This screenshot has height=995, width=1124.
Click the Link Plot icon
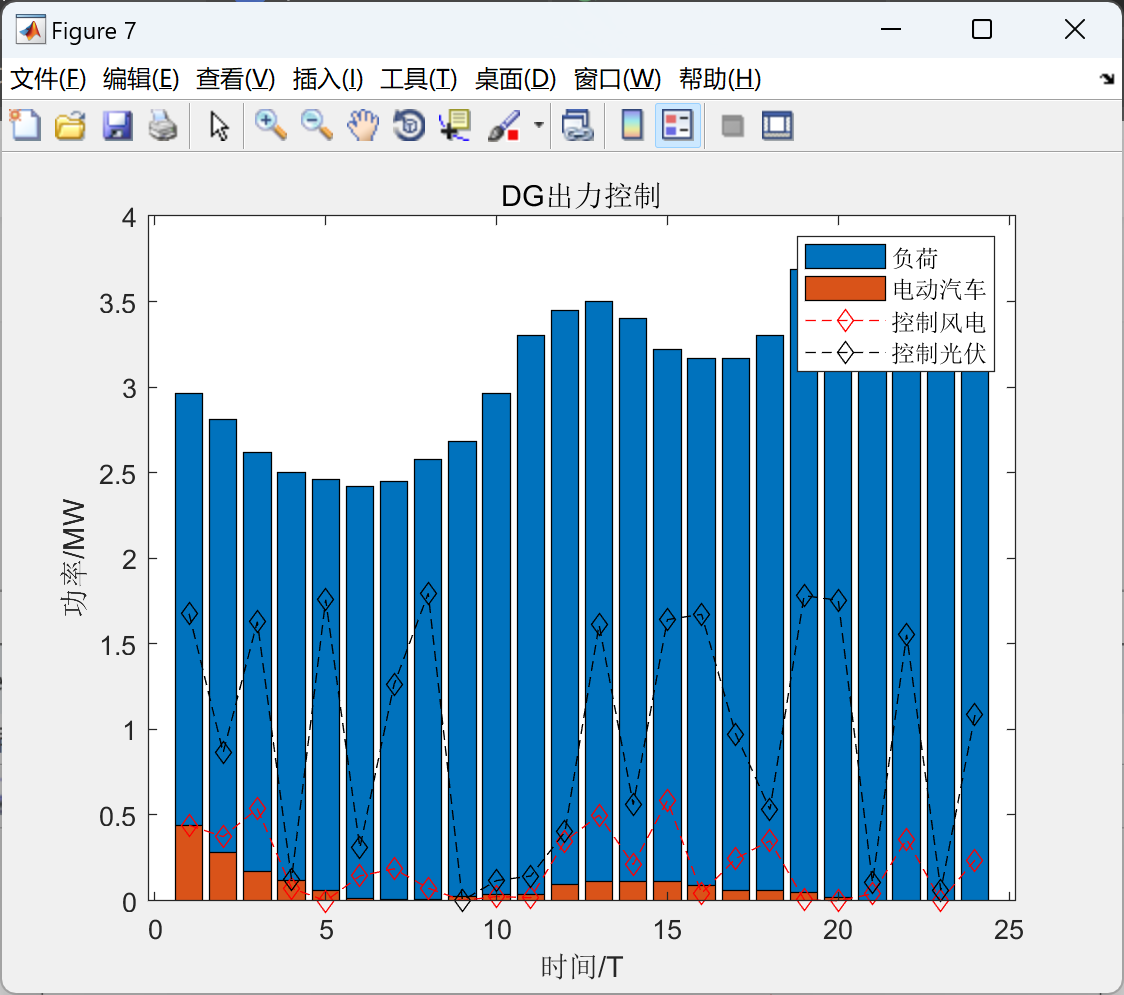[x=577, y=125]
